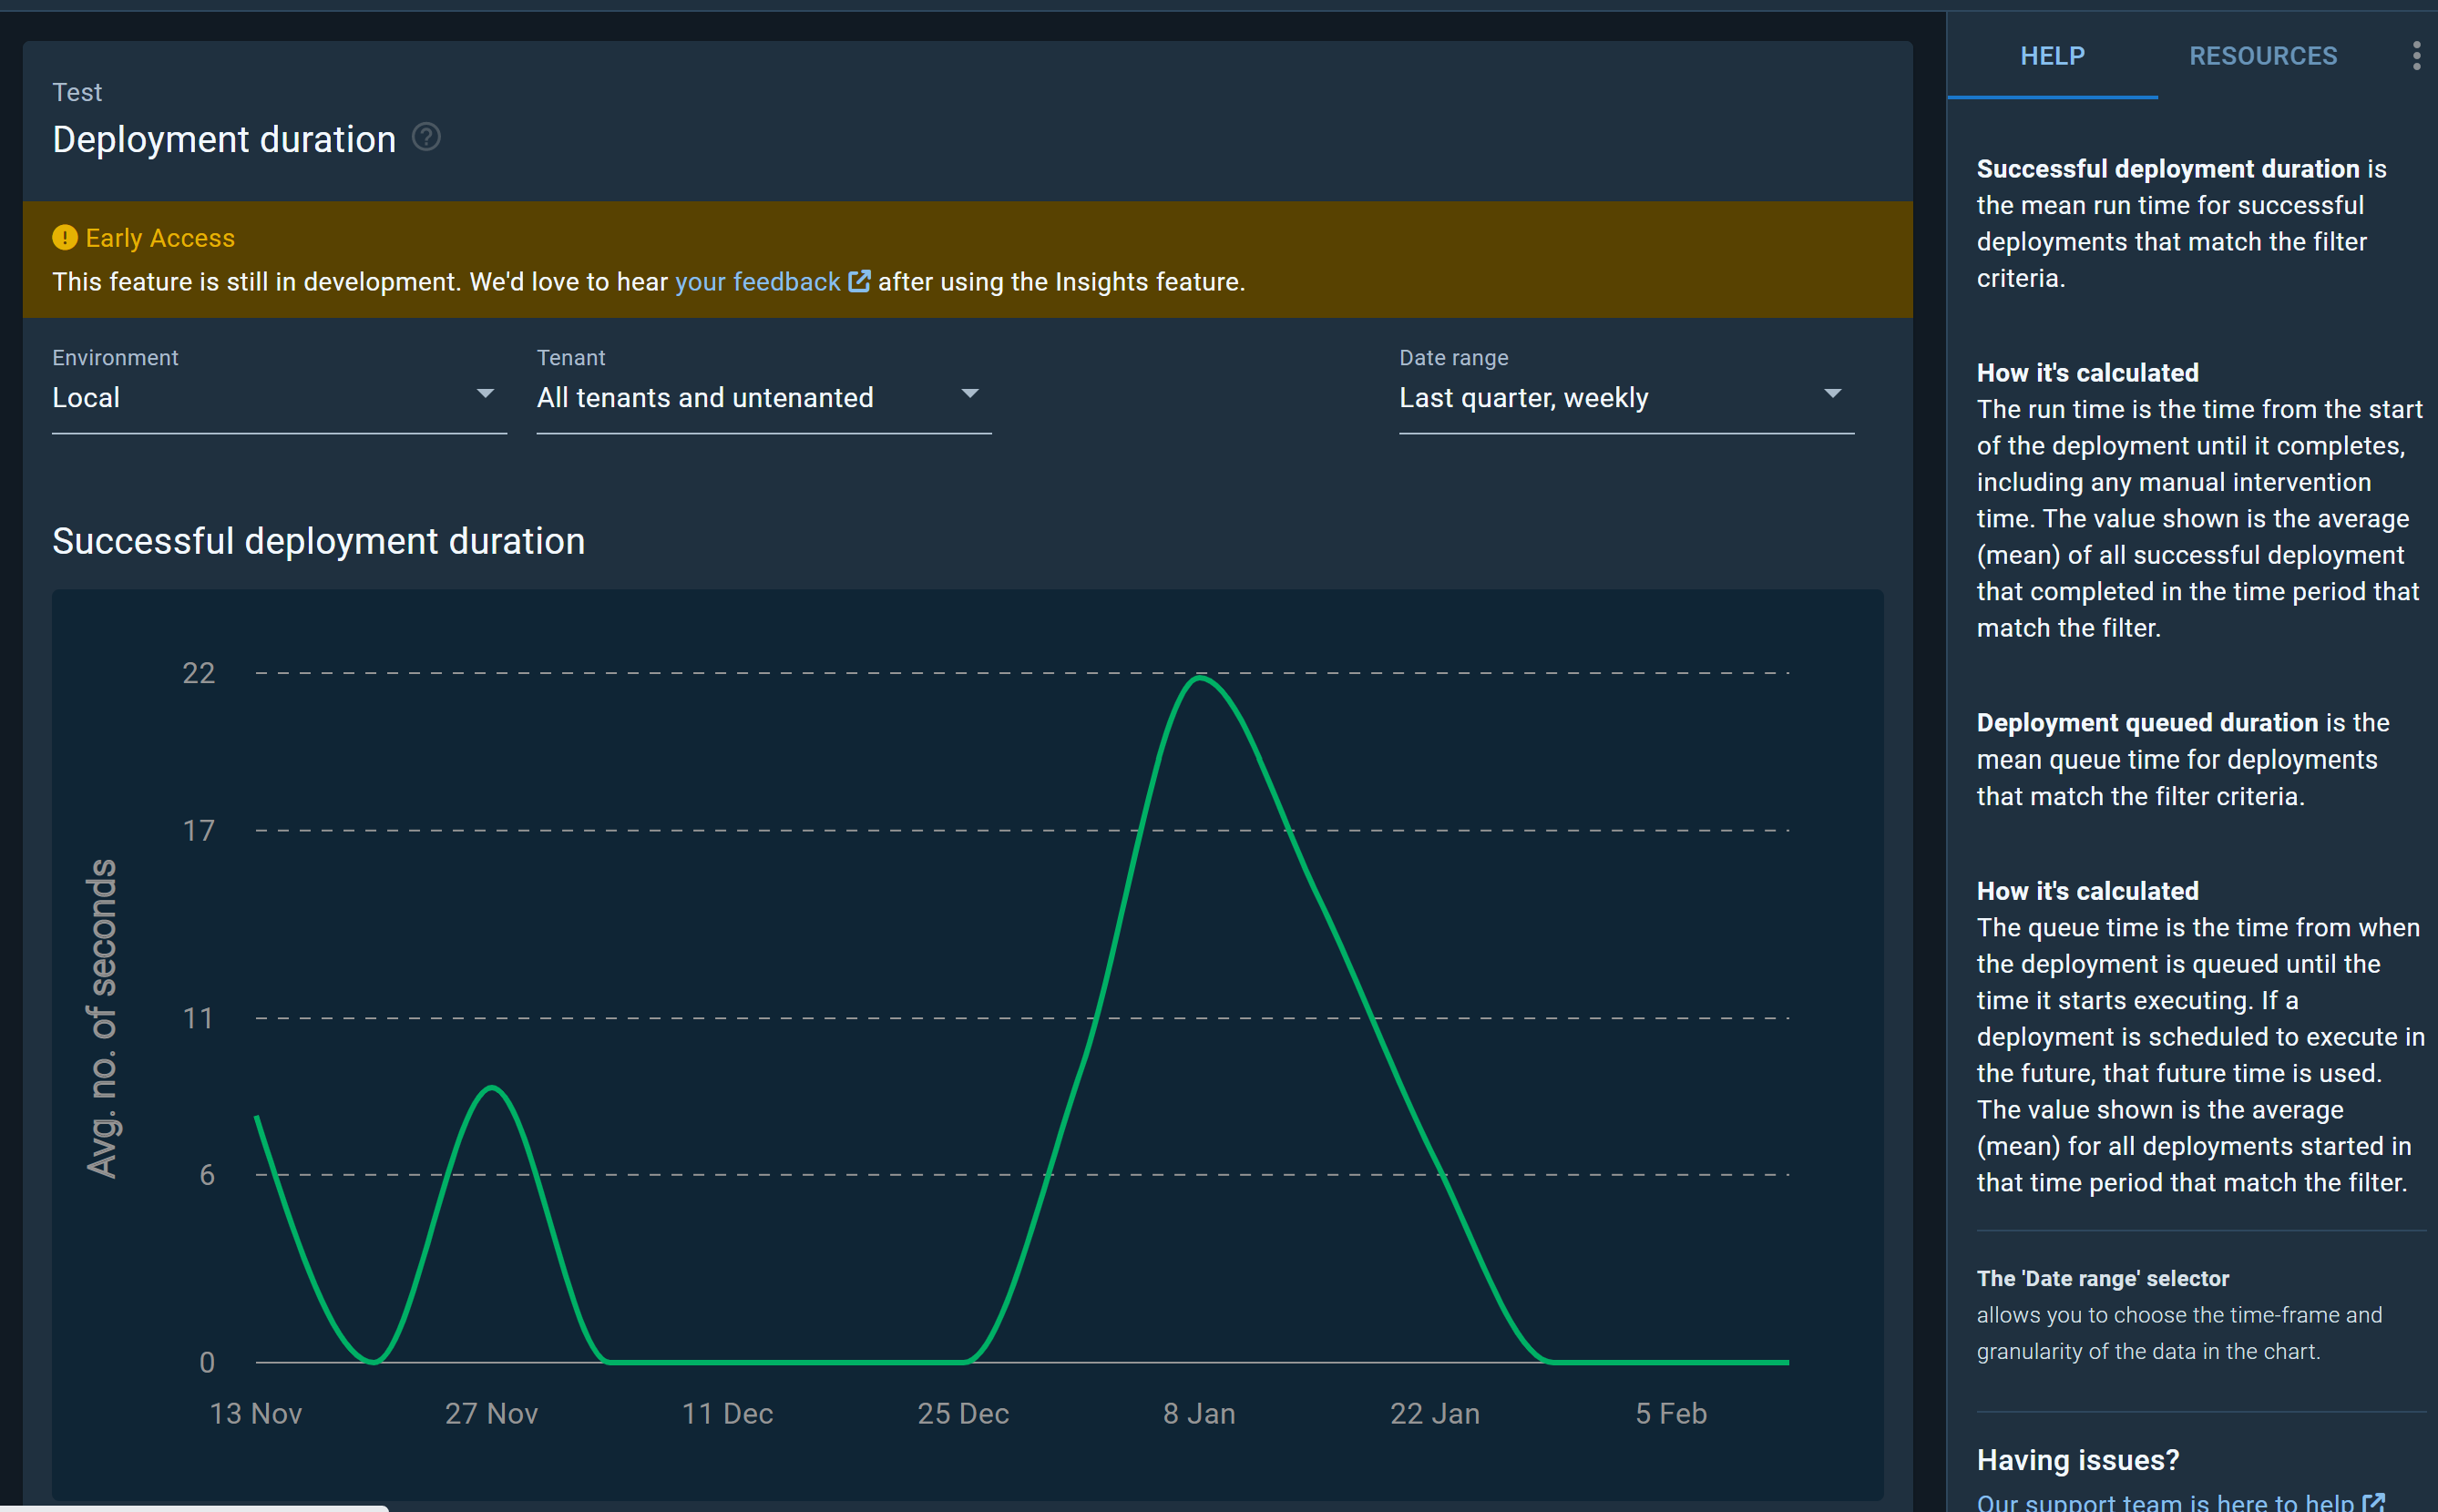Select the Help tab
This screenshot has width=2438, height=1512.
click(2051, 55)
